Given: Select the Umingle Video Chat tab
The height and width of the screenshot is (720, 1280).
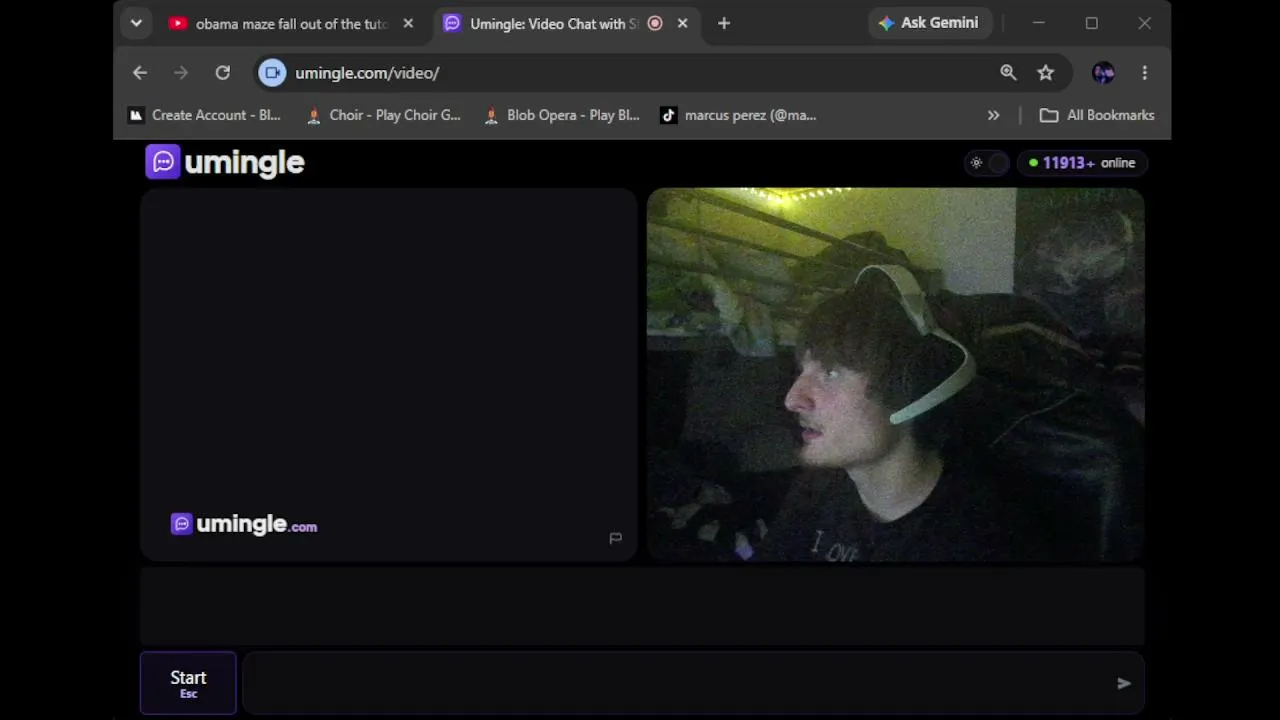Looking at the screenshot, I should (553, 23).
